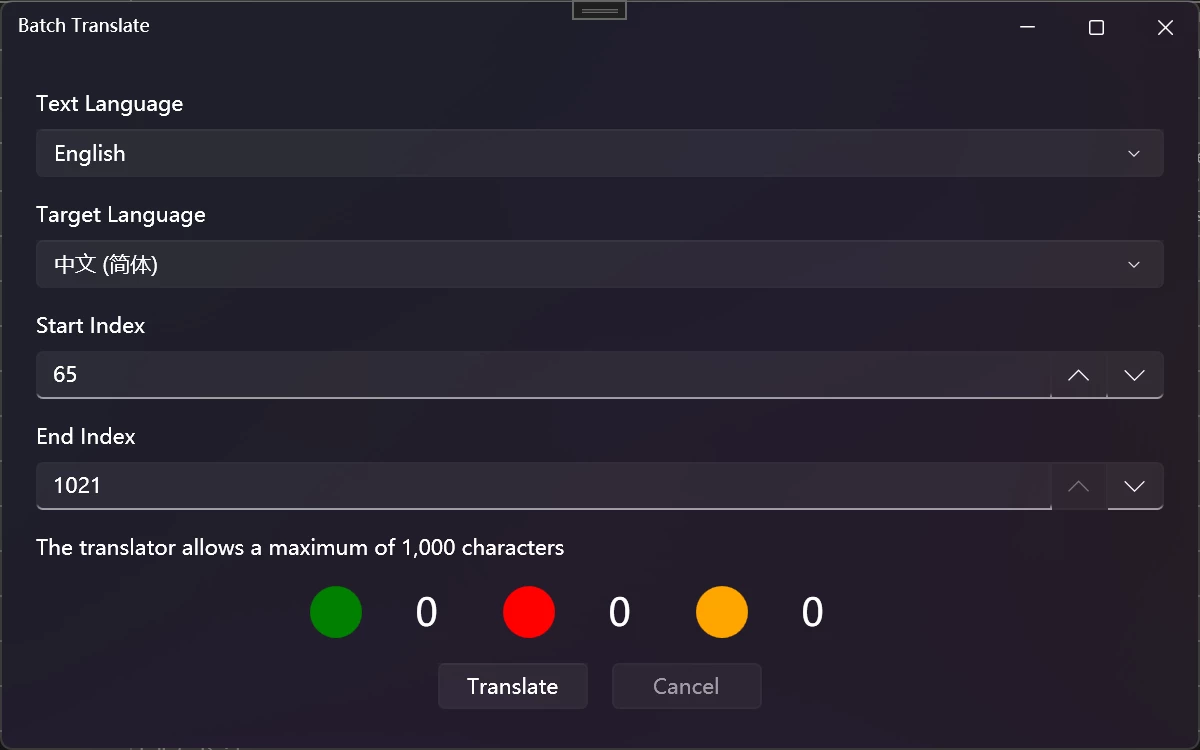Decrease the Start Index value
Image resolution: width=1200 pixels, height=750 pixels.
coord(1135,375)
